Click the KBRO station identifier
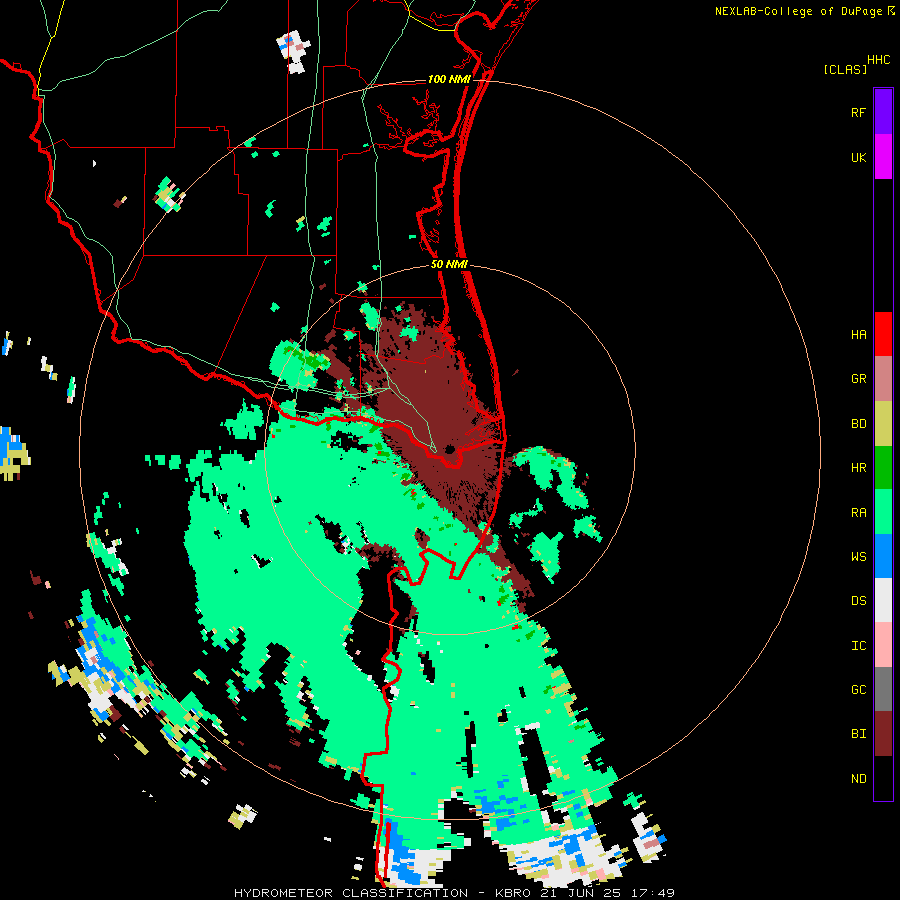 click(513, 893)
